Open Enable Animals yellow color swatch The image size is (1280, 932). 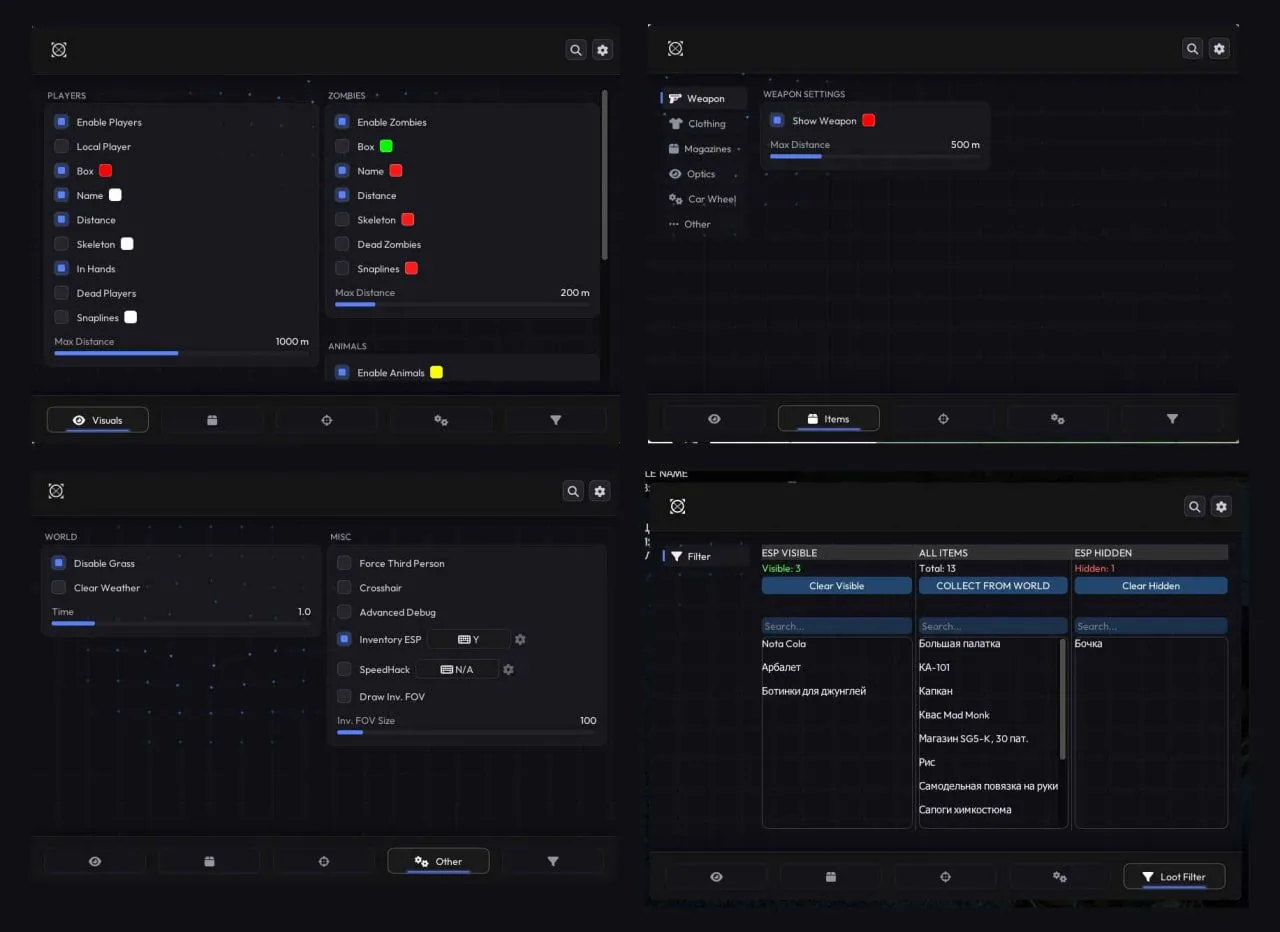click(x=436, y=372)
